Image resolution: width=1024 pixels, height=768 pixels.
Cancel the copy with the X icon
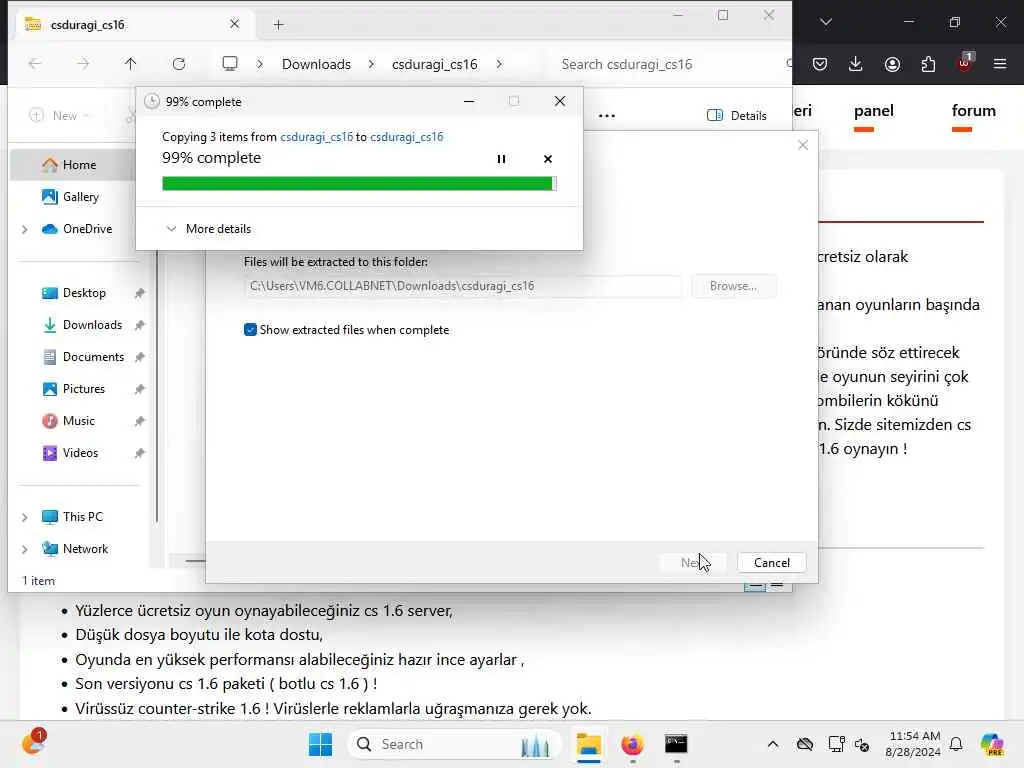click(547, 159)
